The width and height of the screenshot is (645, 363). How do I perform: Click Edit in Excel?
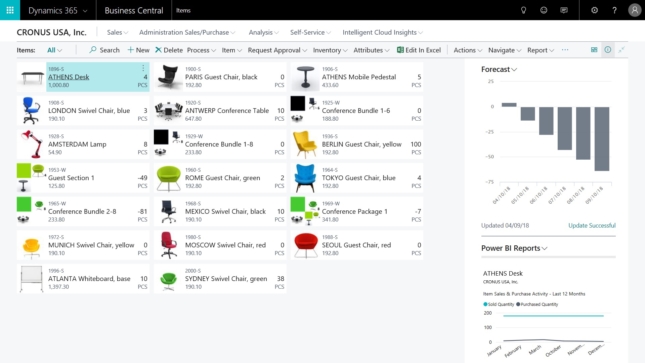(419, 50)
